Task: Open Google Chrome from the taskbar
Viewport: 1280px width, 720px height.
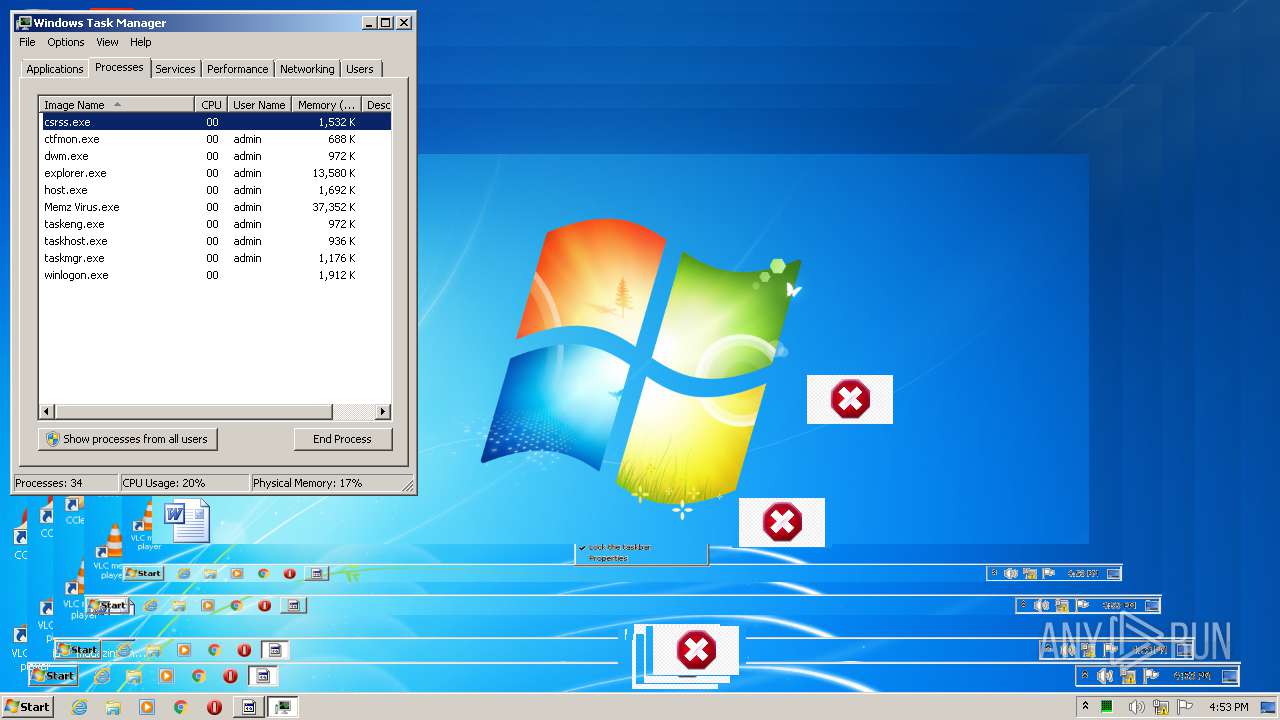Action: (x=181, y=707)
